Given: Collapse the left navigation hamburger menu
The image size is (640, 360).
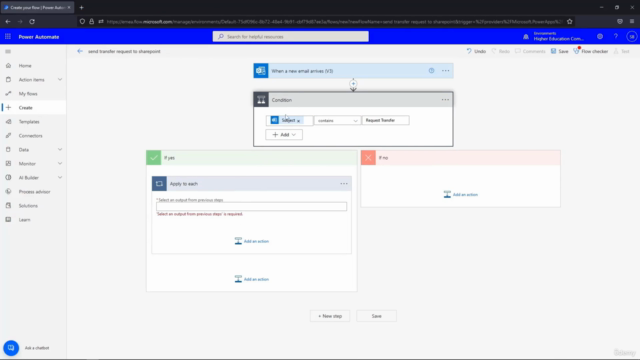Looking at the screenshot, I should 8,51.
